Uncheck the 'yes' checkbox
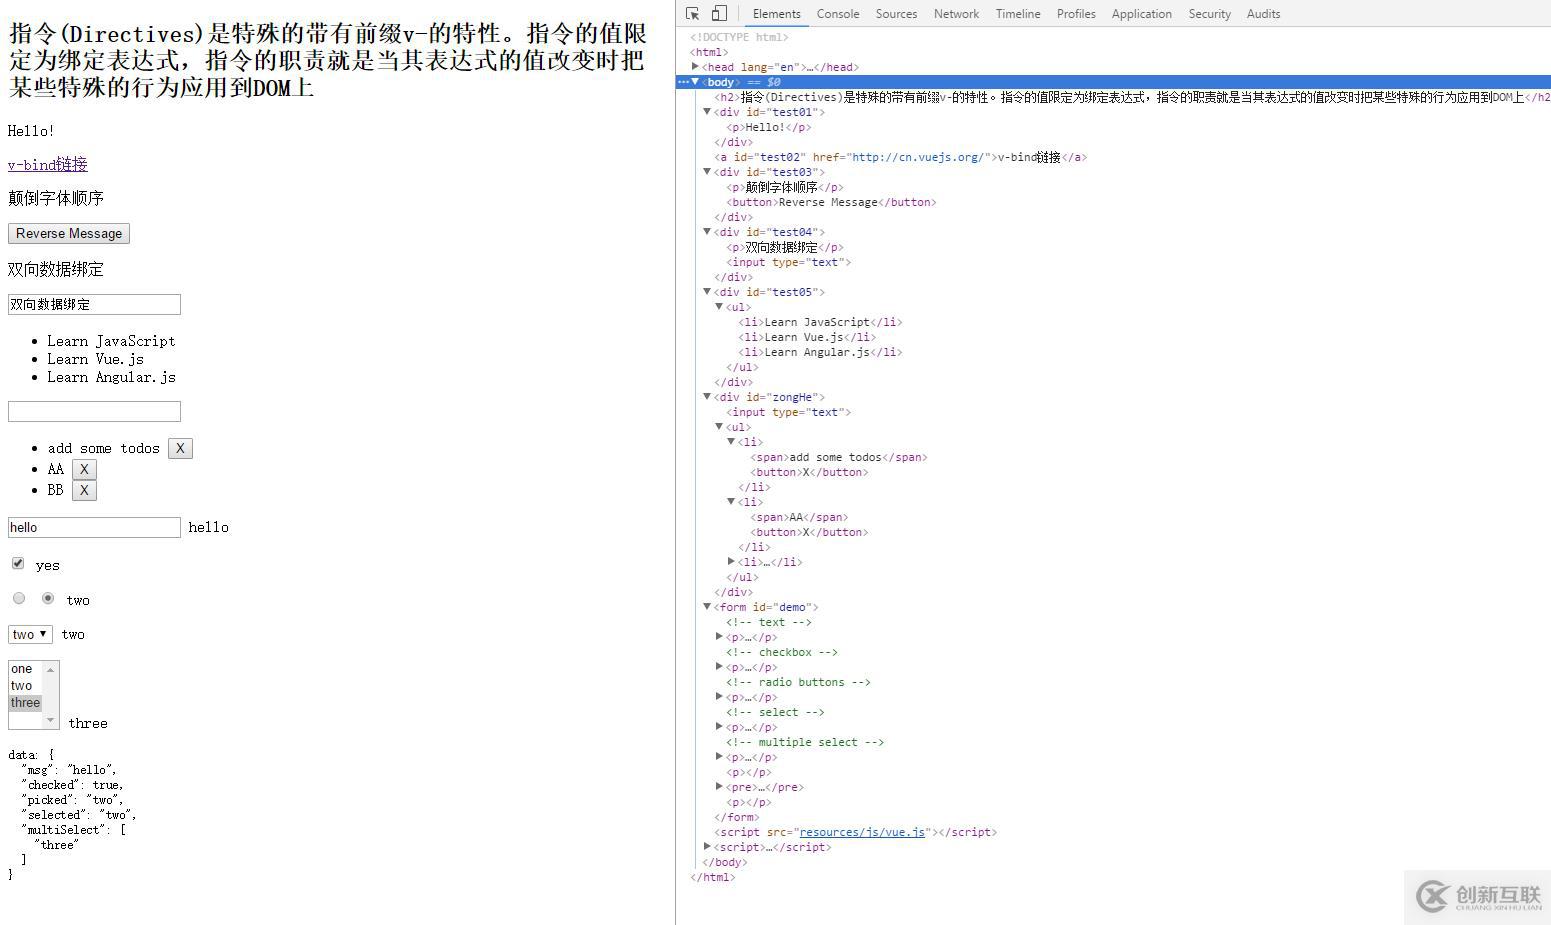This screenshot has width=1551, height=925. click(18, 563)
